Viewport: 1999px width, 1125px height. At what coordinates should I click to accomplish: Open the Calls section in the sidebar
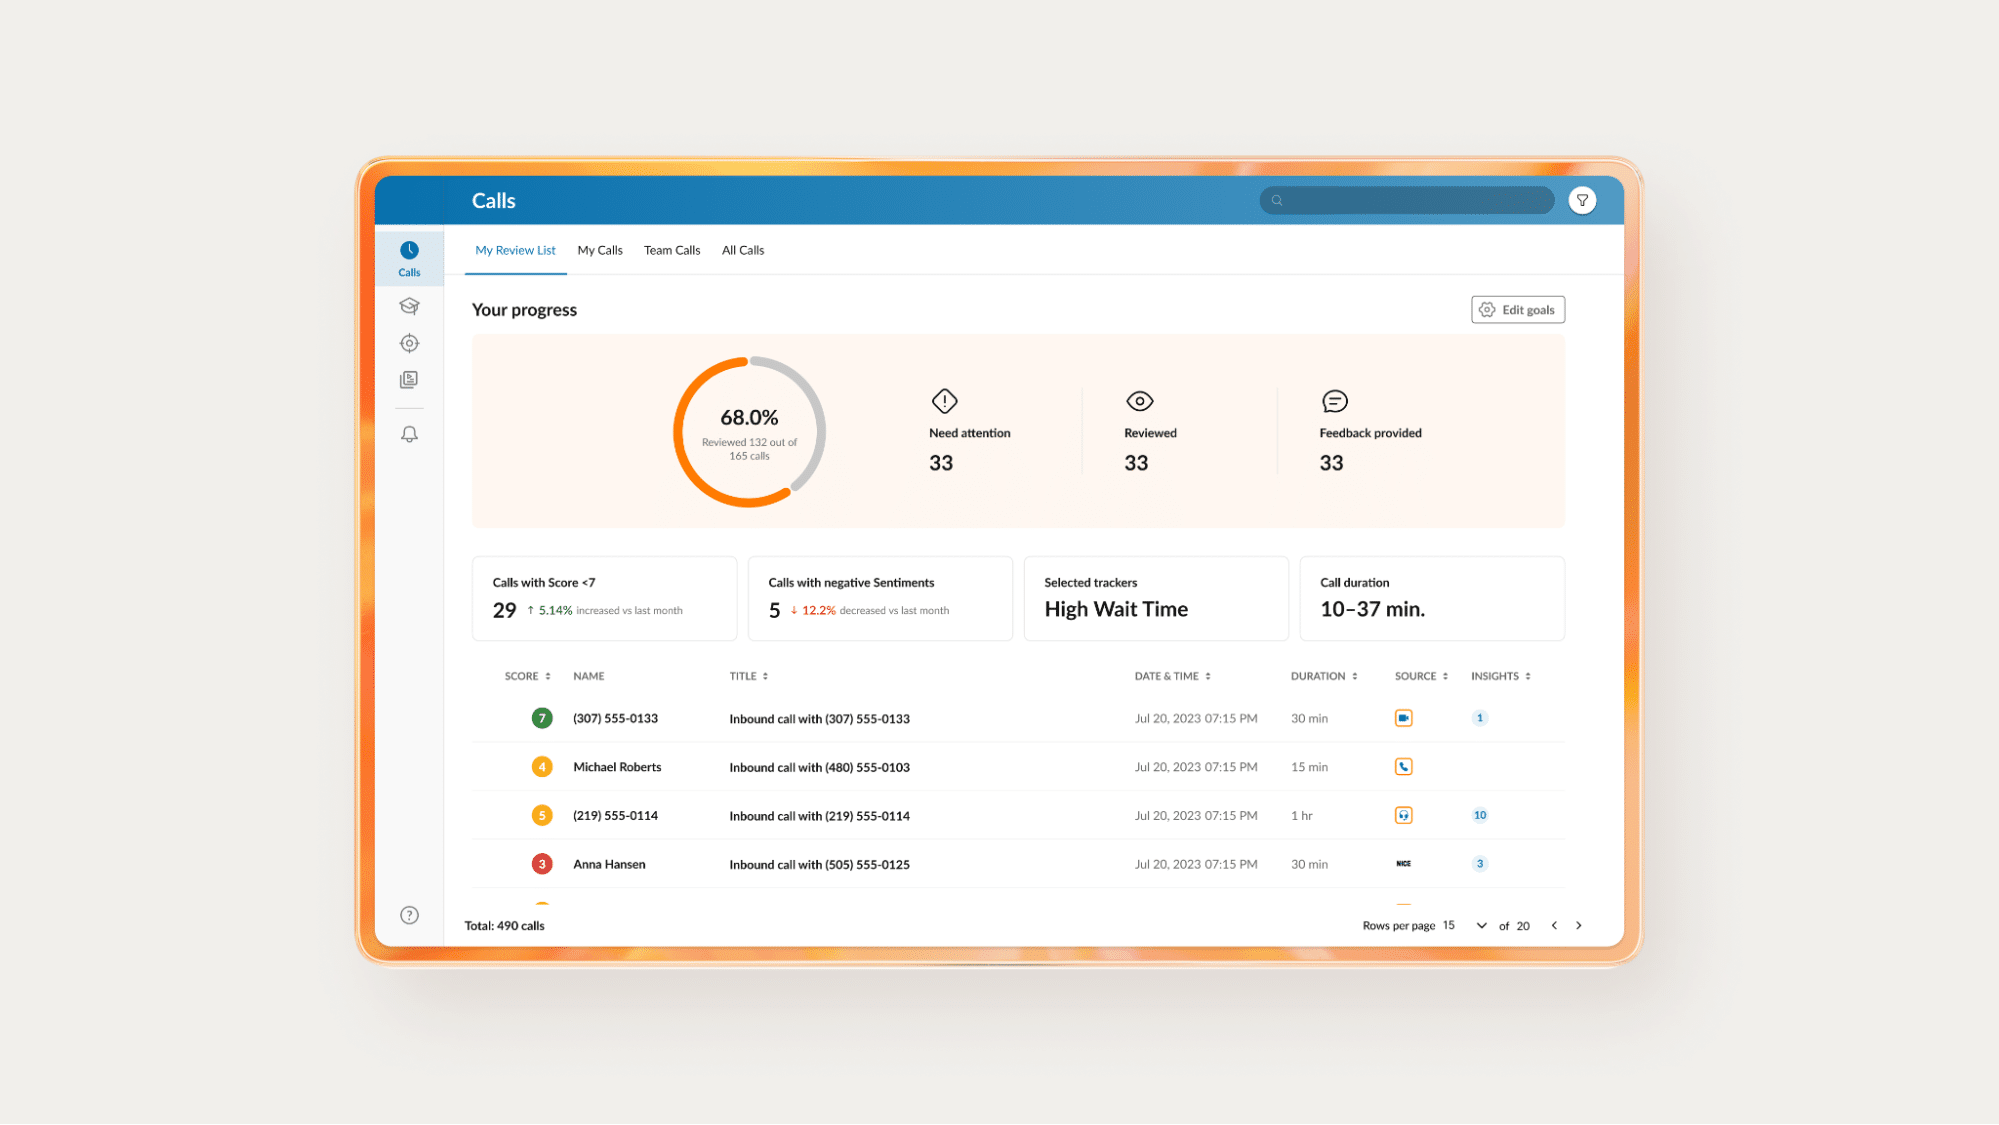[409, 258]
